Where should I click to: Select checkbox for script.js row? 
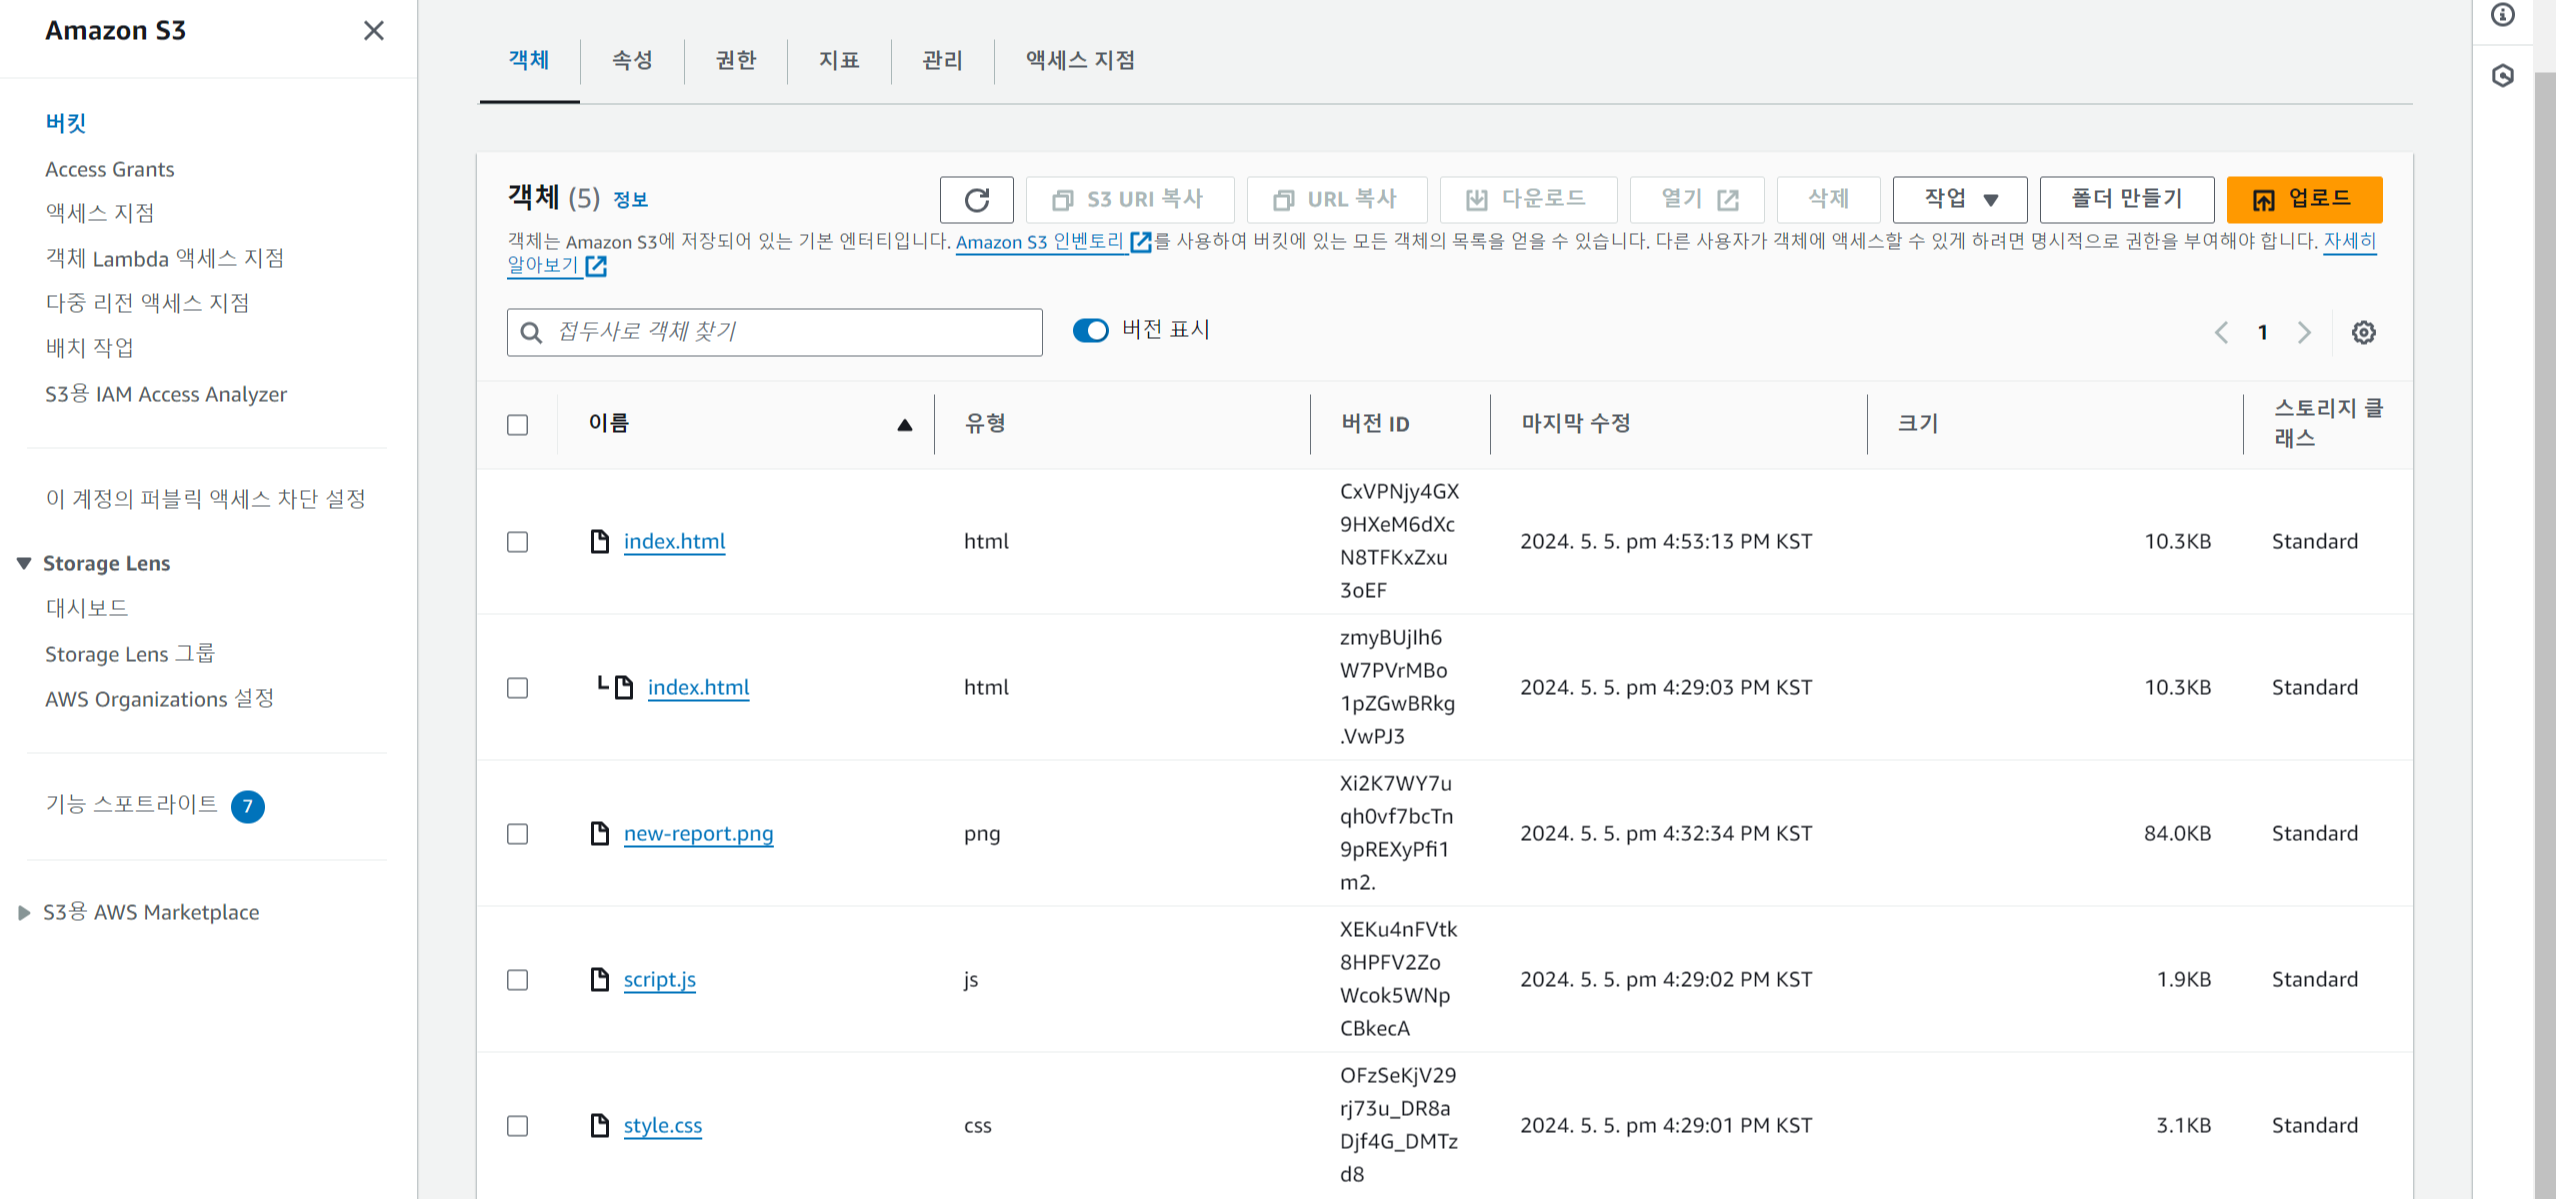tap(517, 979)
